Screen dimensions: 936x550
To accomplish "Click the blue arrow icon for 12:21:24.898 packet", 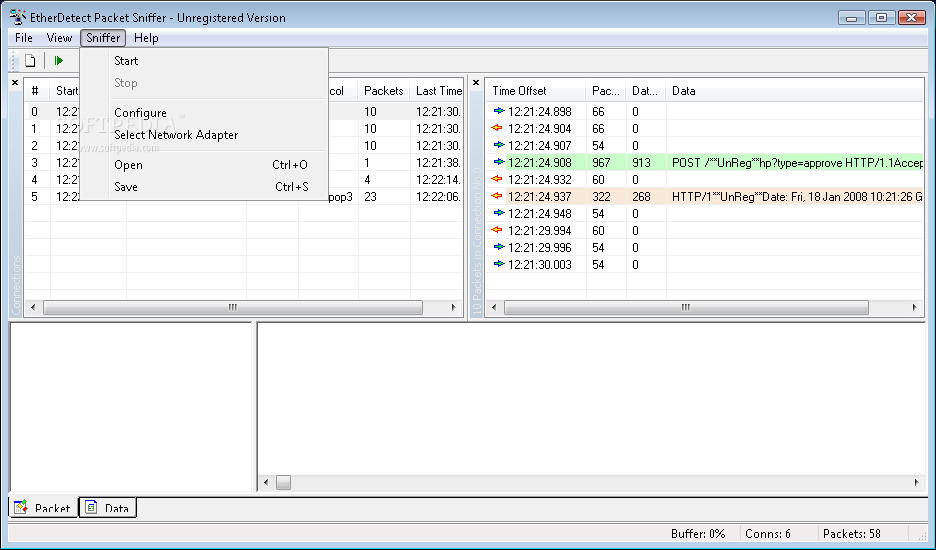I will [498, 111].
